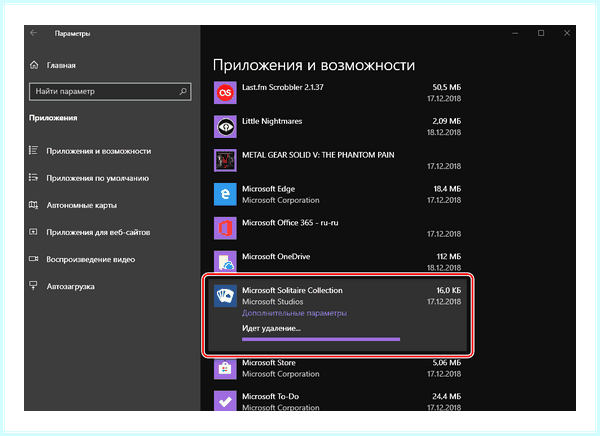Focus the Найти параметр search field

110,91
